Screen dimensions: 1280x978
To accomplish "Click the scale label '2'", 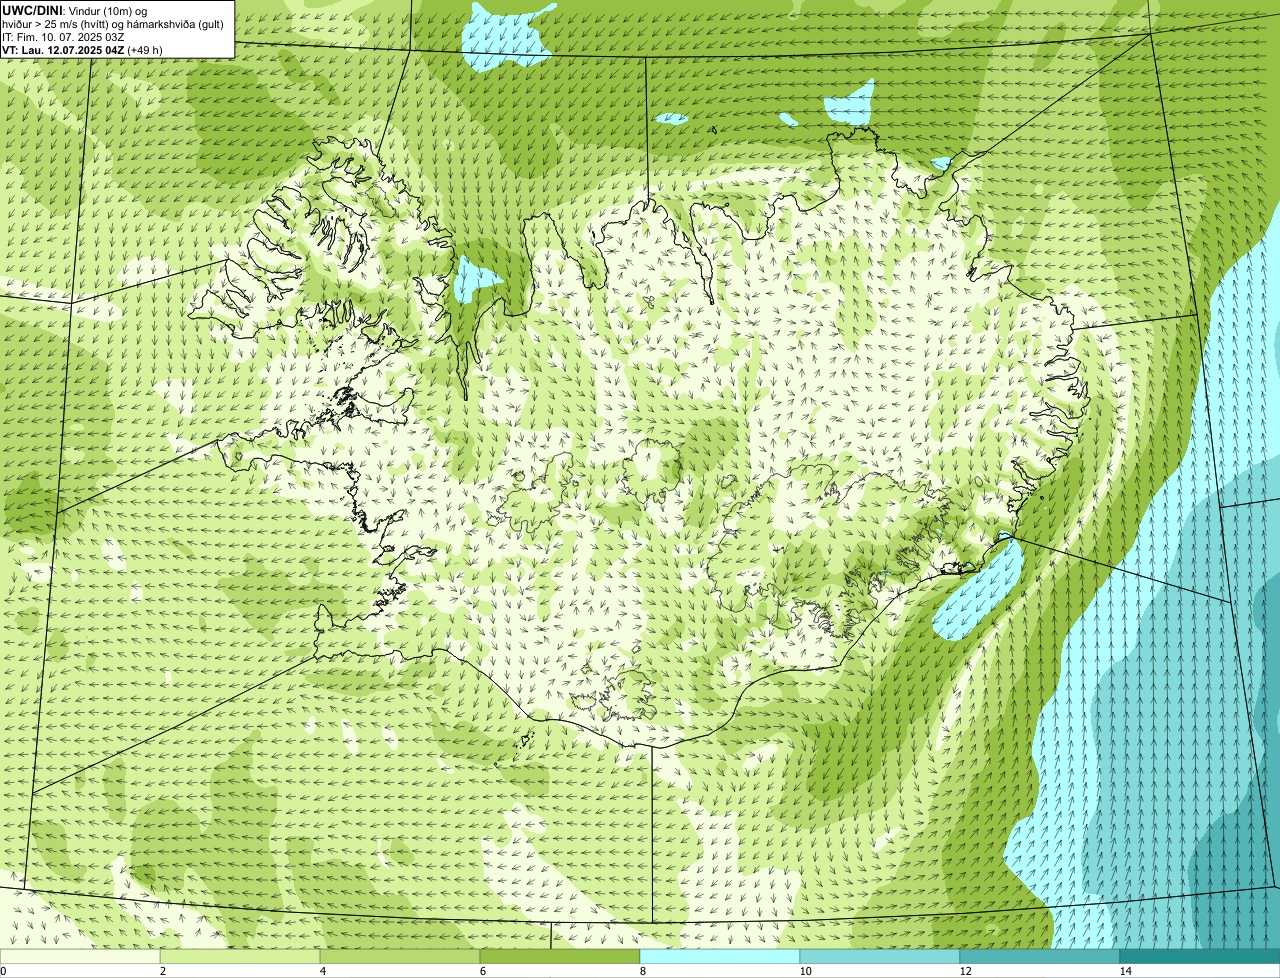I will tap(162, 971).
